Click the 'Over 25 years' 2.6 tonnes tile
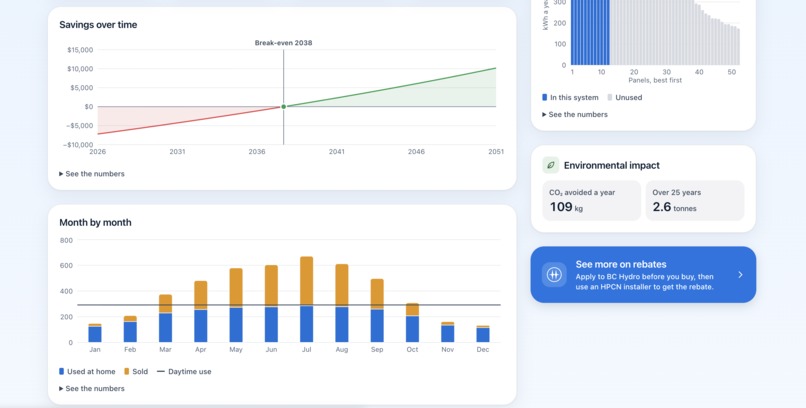 pyautogui.click(x=695, y=200)
